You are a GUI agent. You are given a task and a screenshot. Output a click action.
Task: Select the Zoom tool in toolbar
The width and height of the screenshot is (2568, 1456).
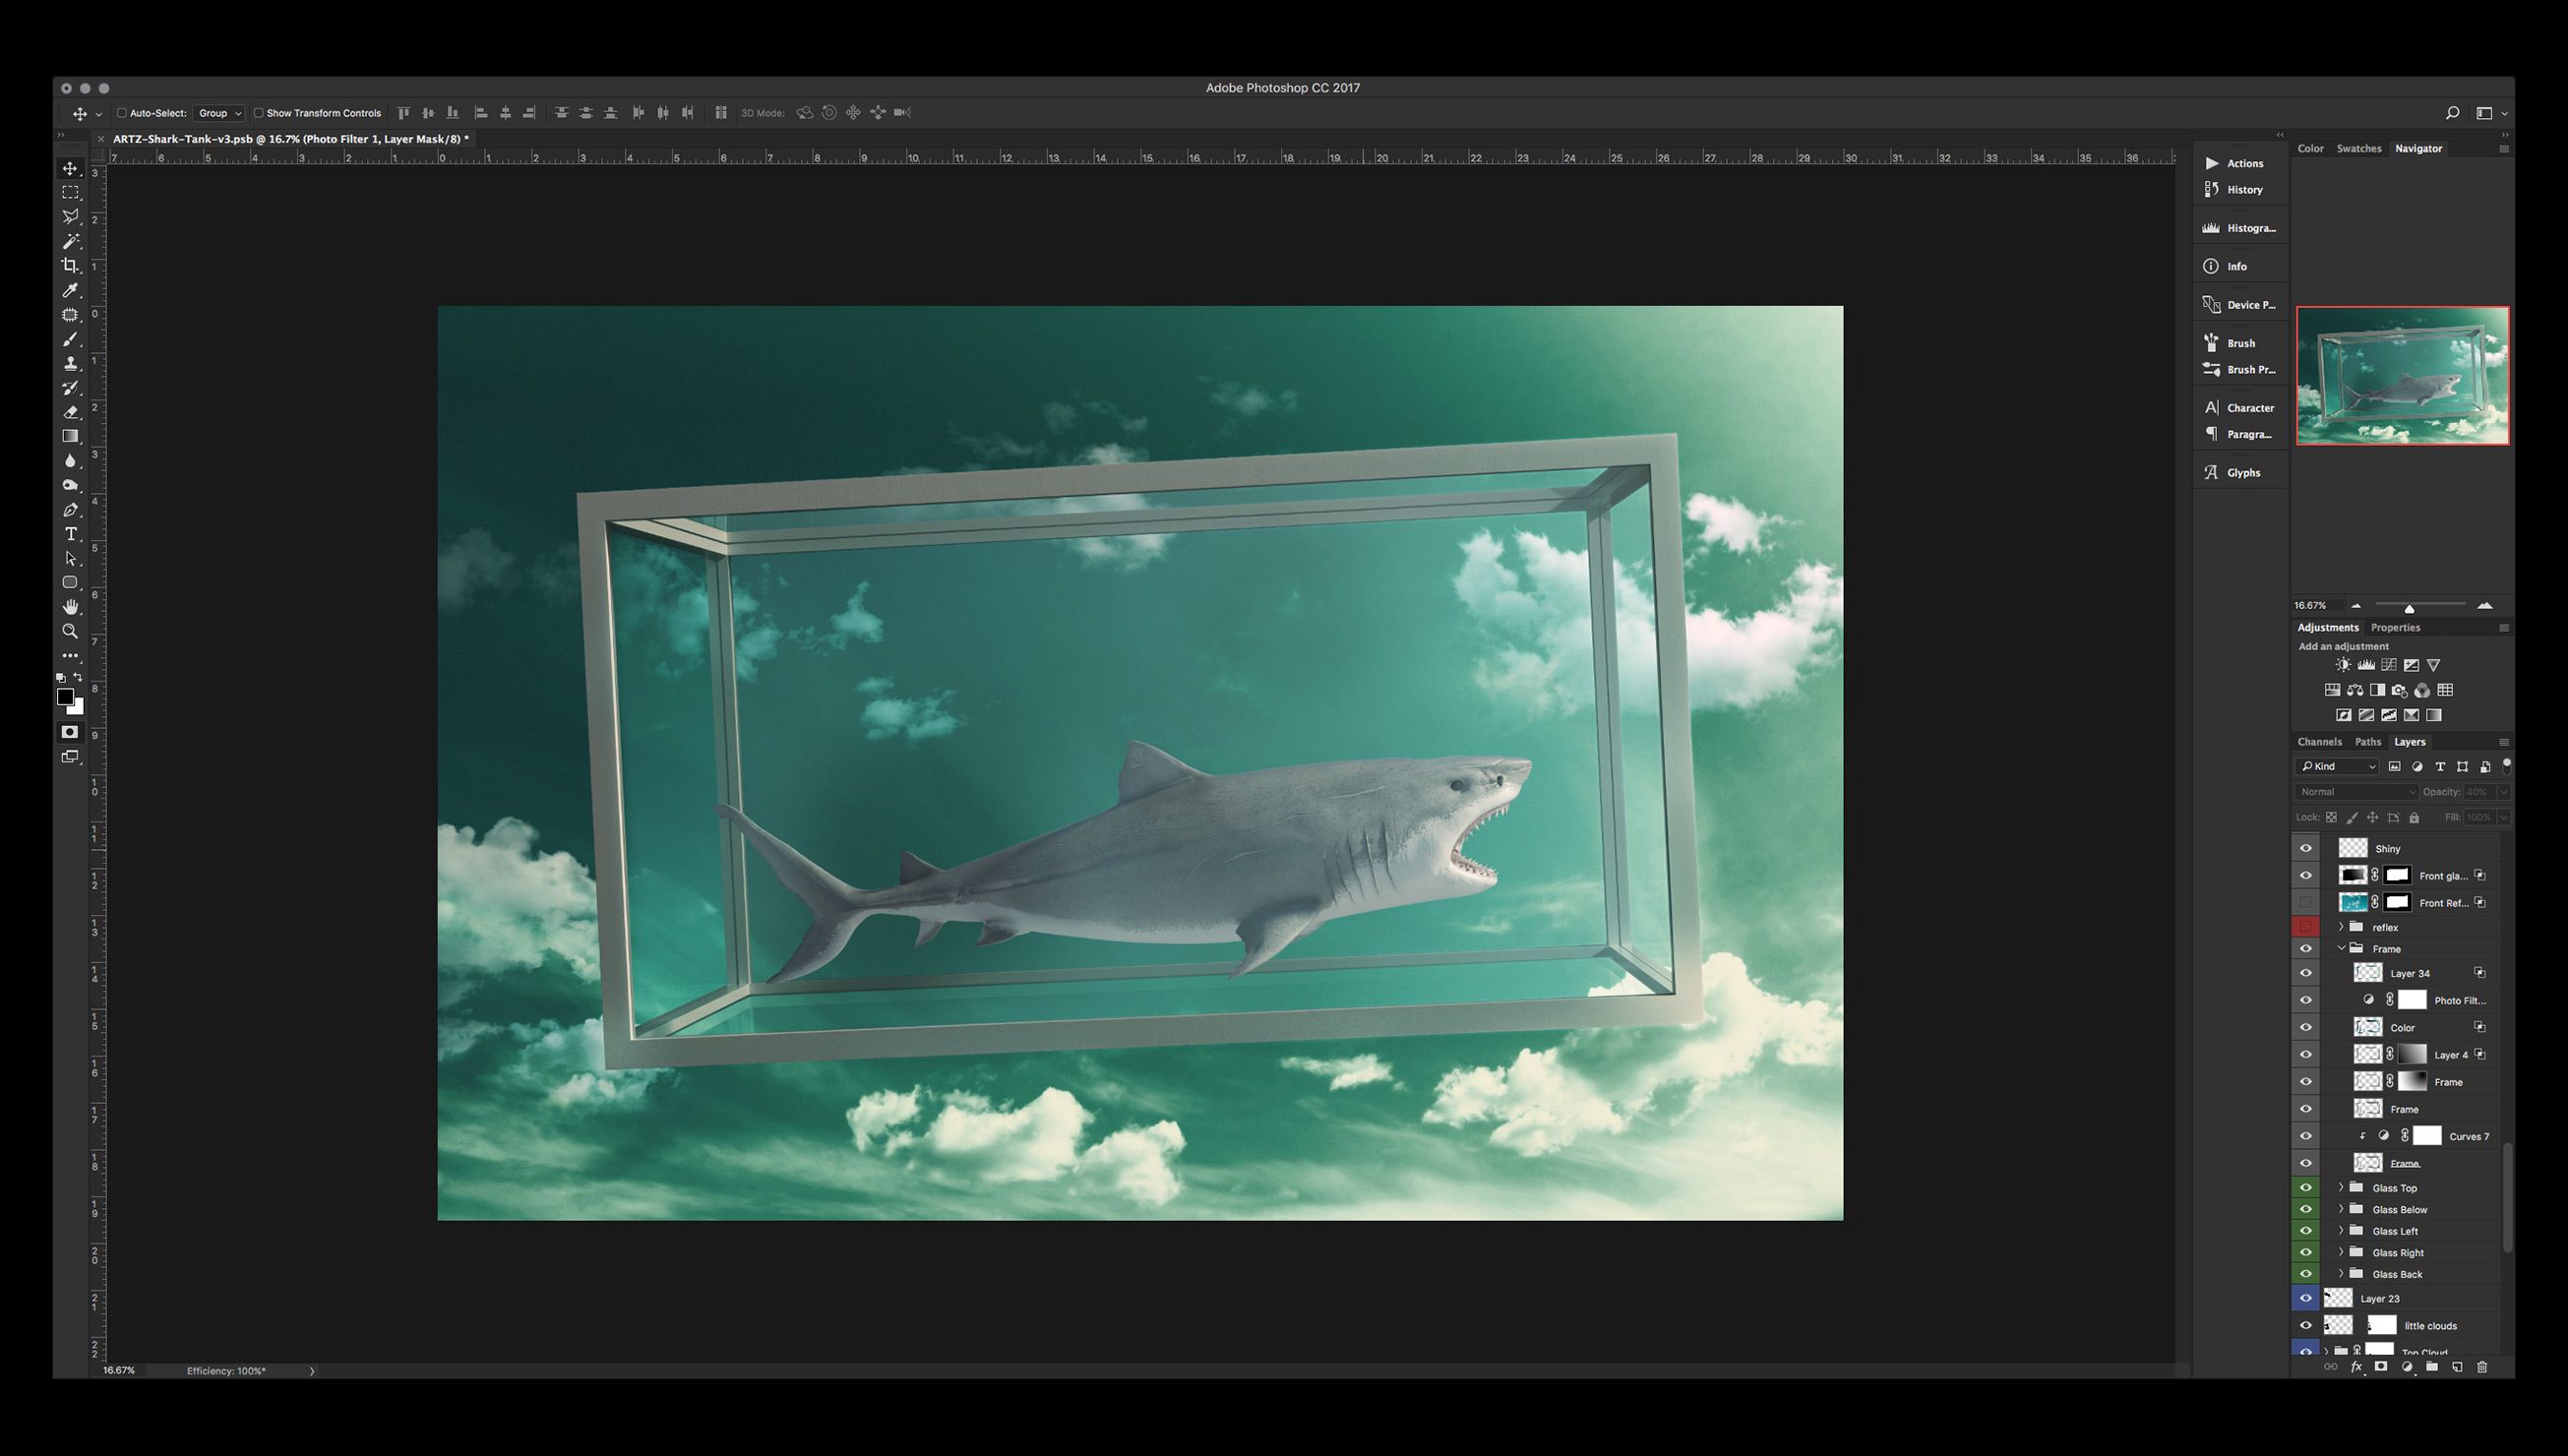(70, 631)
